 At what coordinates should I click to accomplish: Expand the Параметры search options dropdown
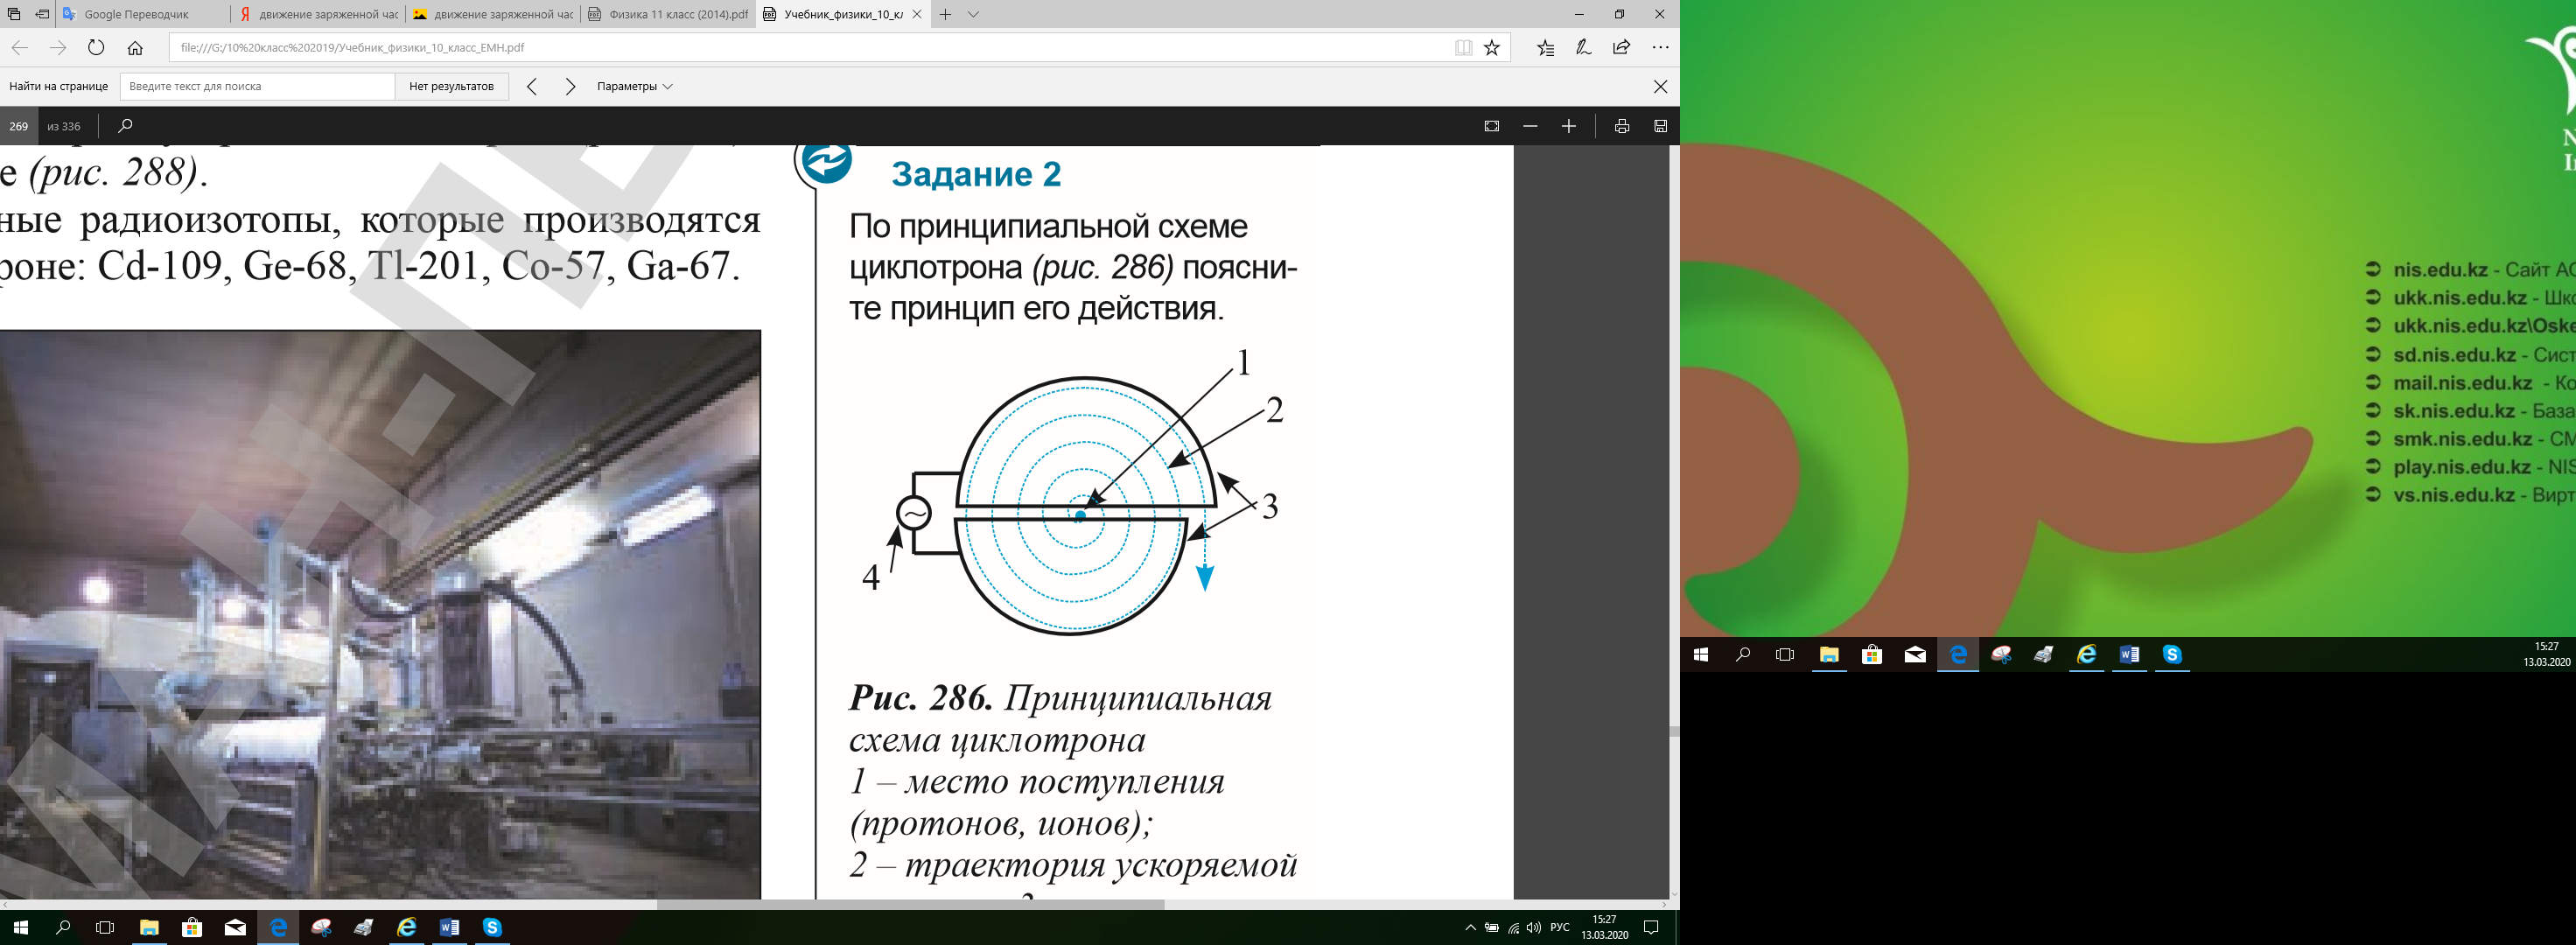pos(635,86)
